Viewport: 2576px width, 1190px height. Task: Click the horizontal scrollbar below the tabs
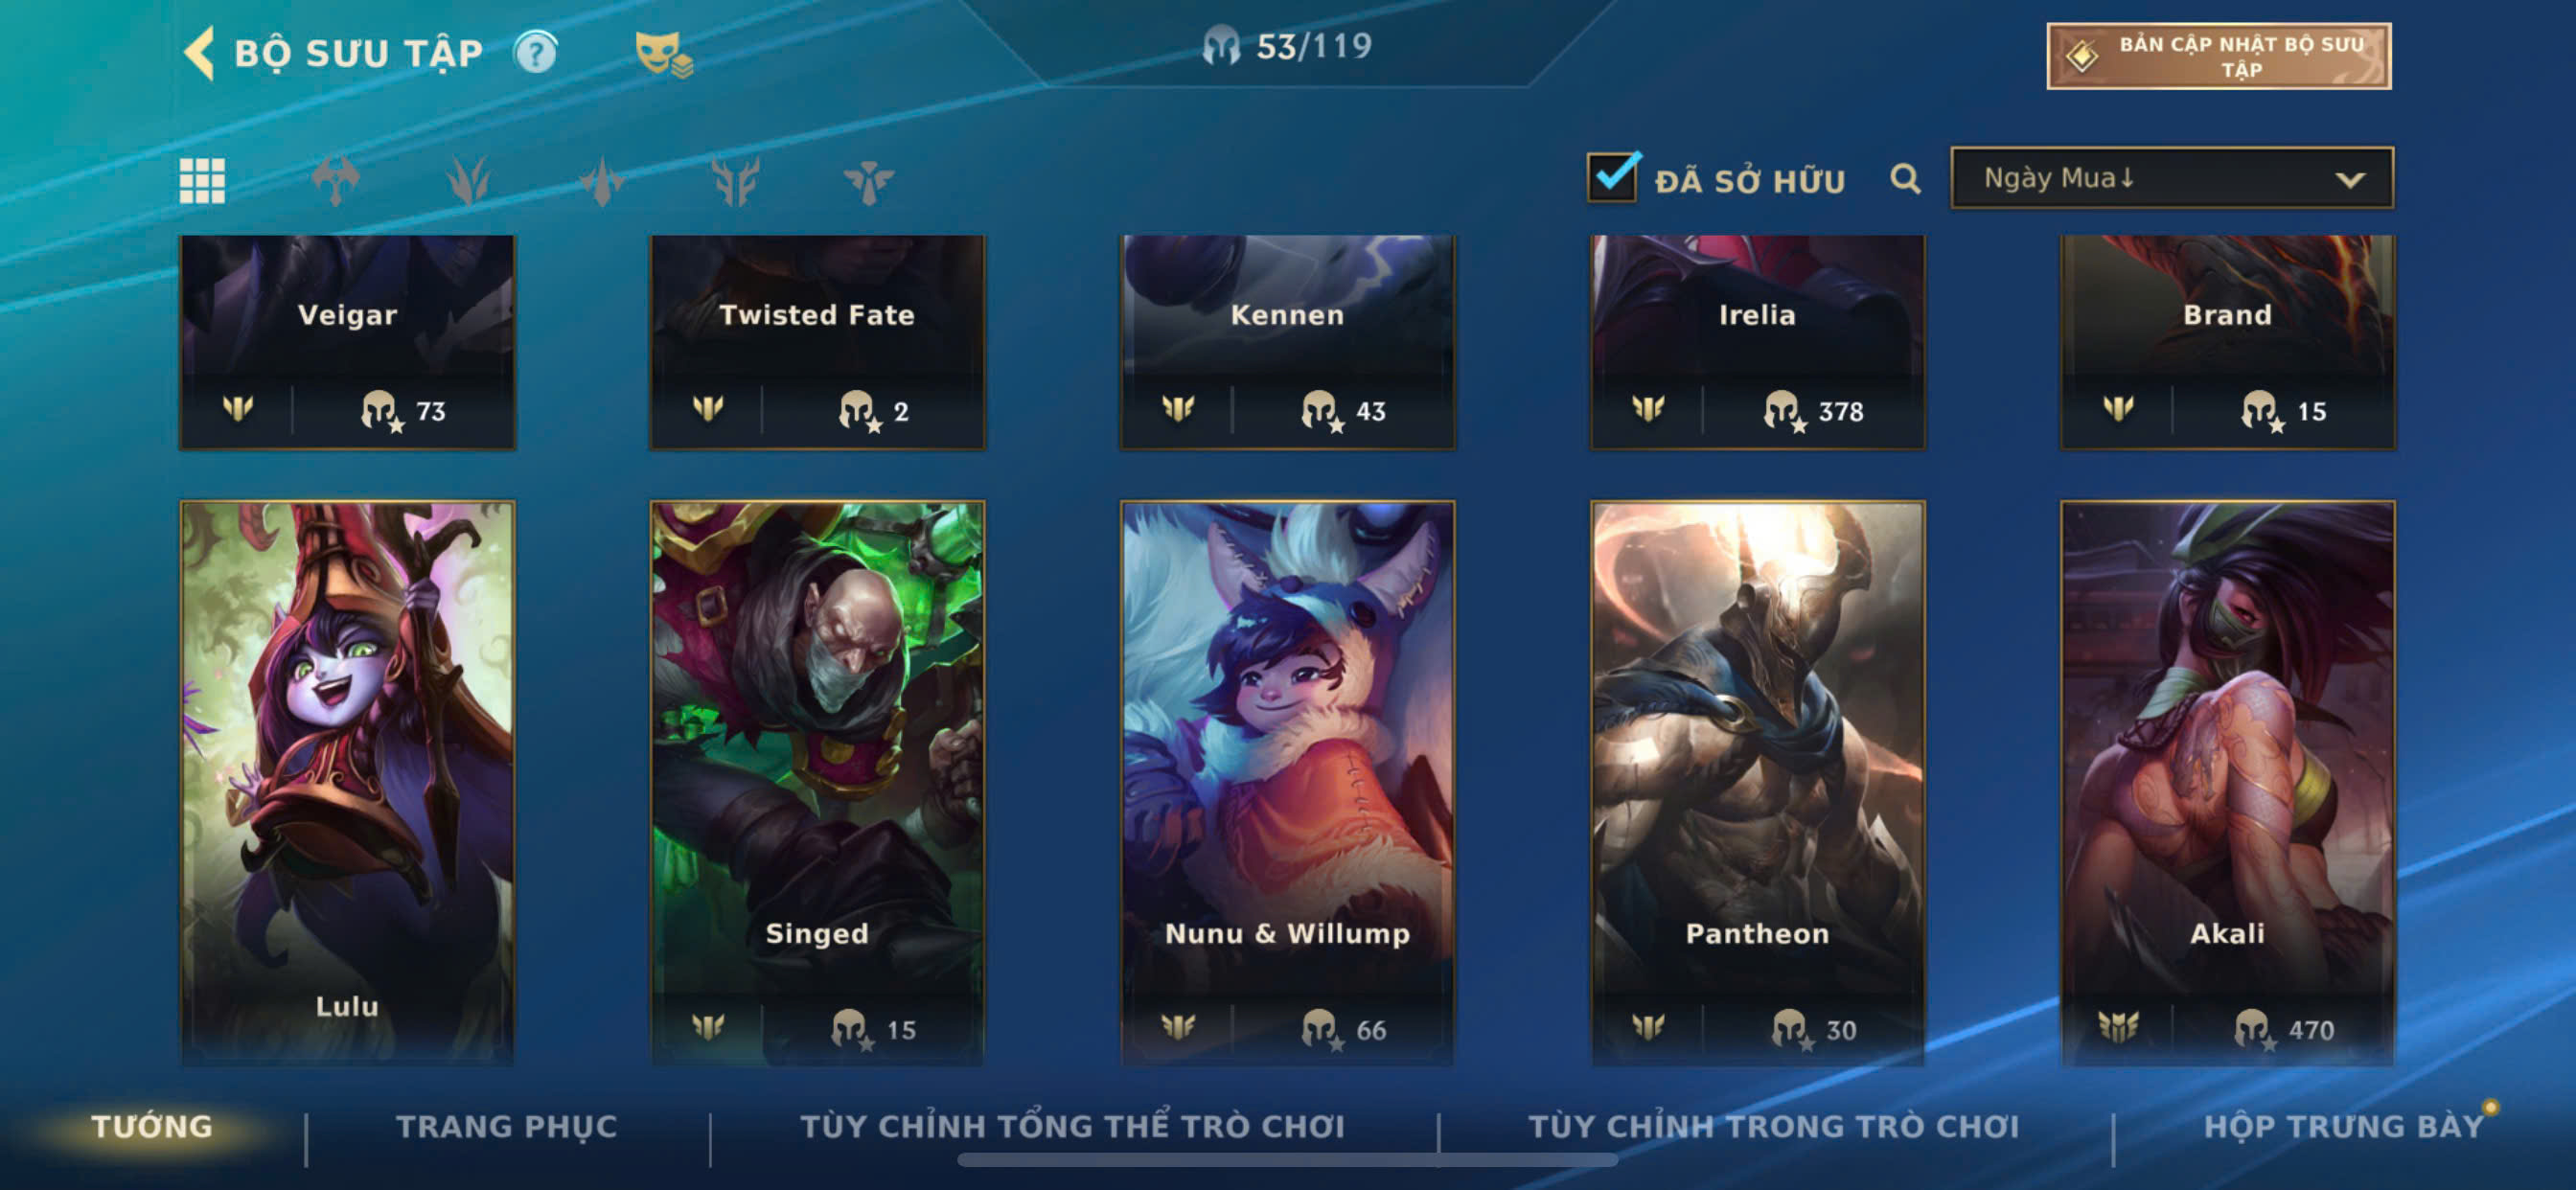click(x=1287, y=1160)
